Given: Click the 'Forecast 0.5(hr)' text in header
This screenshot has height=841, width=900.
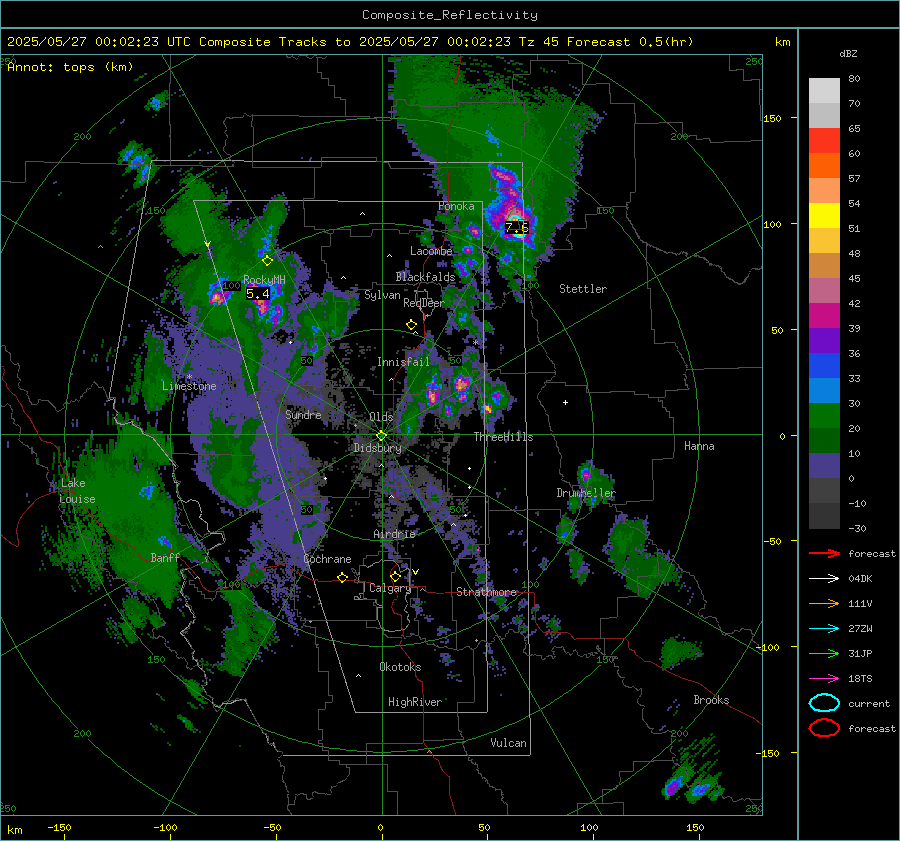Looking at the screenshot, I should 630,42.
